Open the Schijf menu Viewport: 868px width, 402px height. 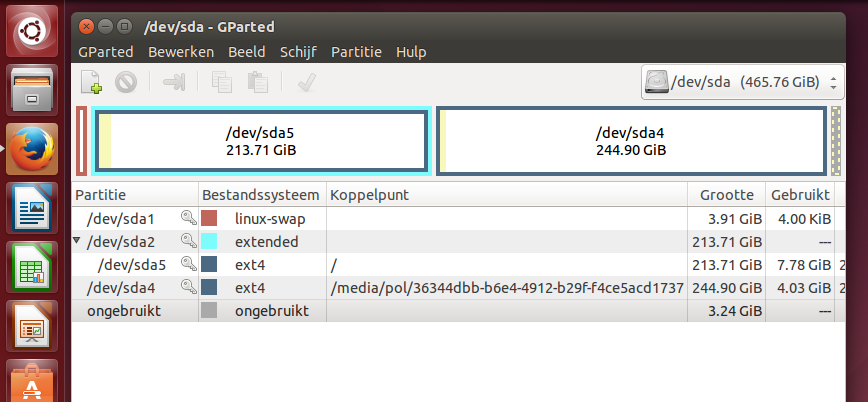coord(299,52)
